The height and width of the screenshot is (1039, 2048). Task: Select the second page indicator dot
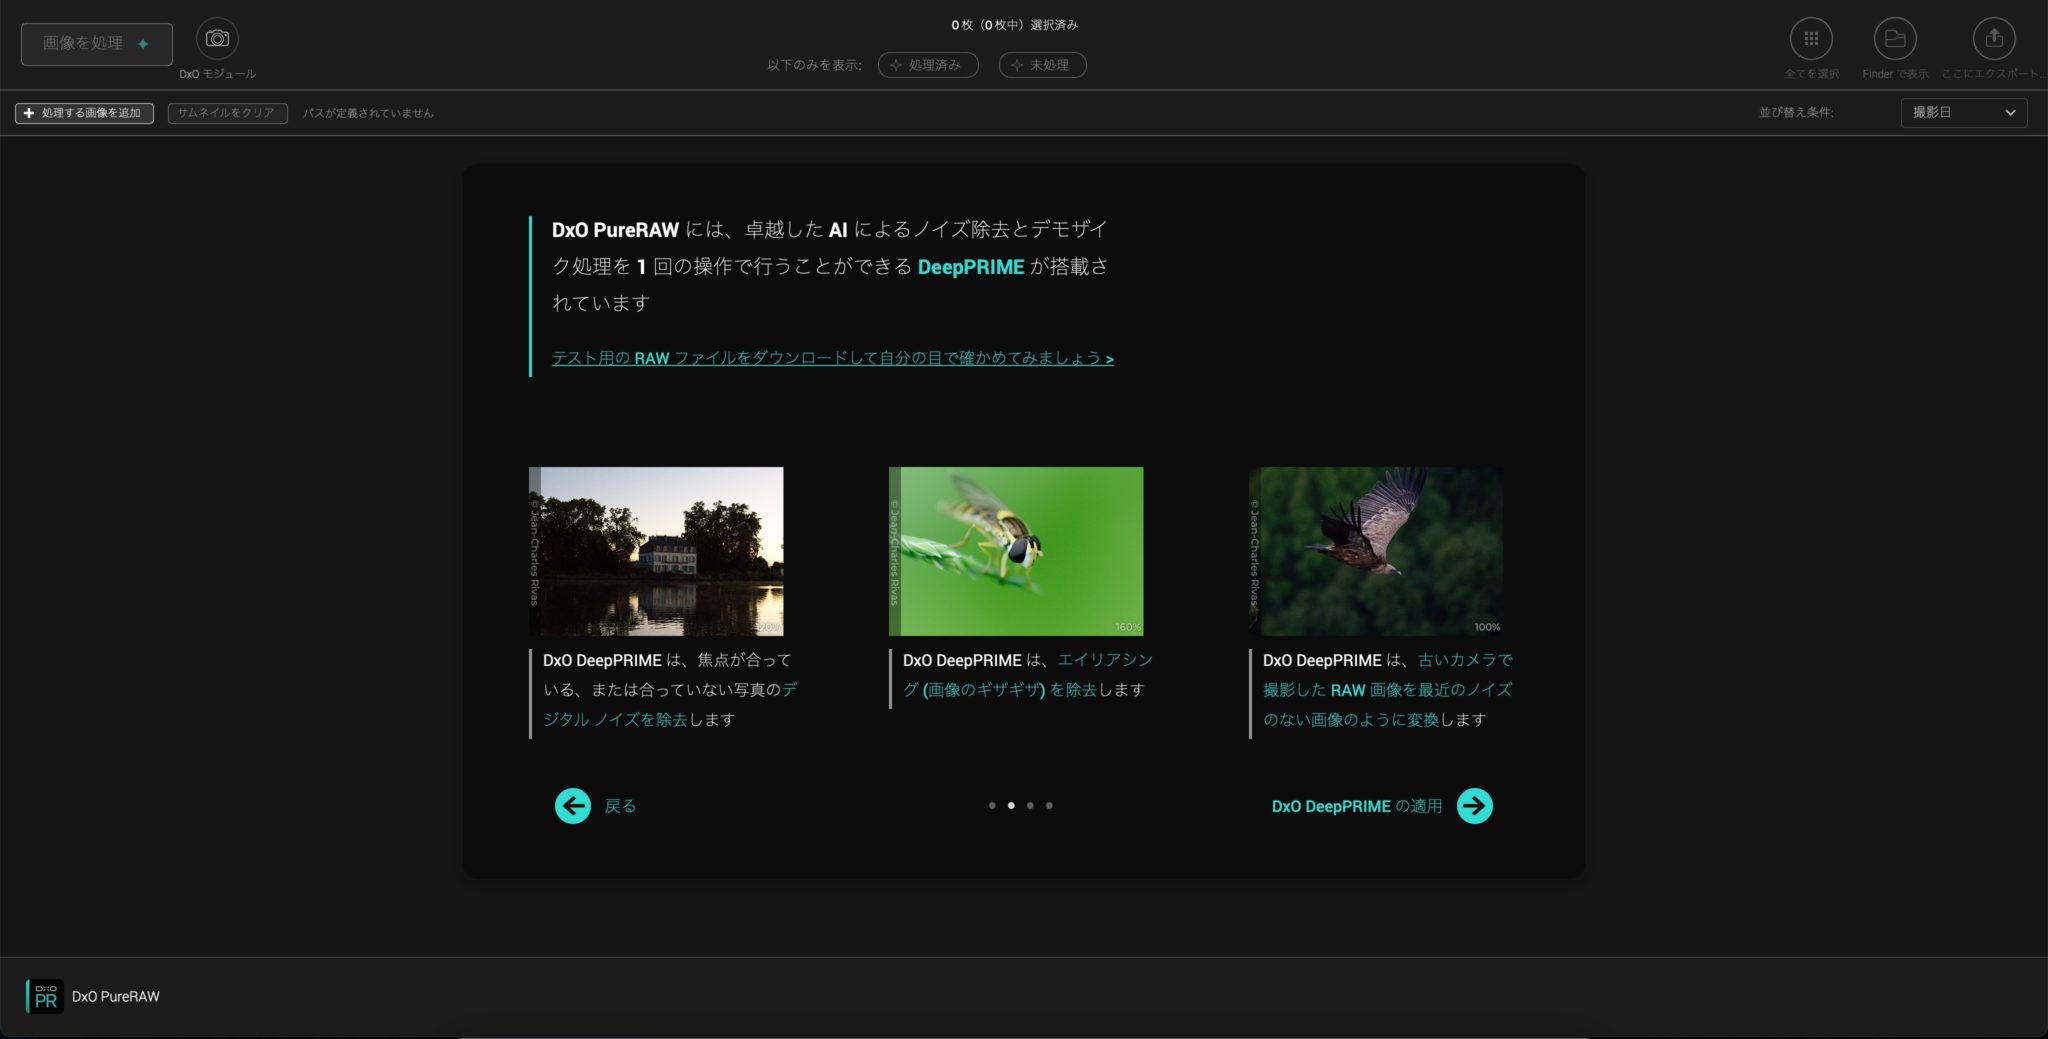[1011, 805]
